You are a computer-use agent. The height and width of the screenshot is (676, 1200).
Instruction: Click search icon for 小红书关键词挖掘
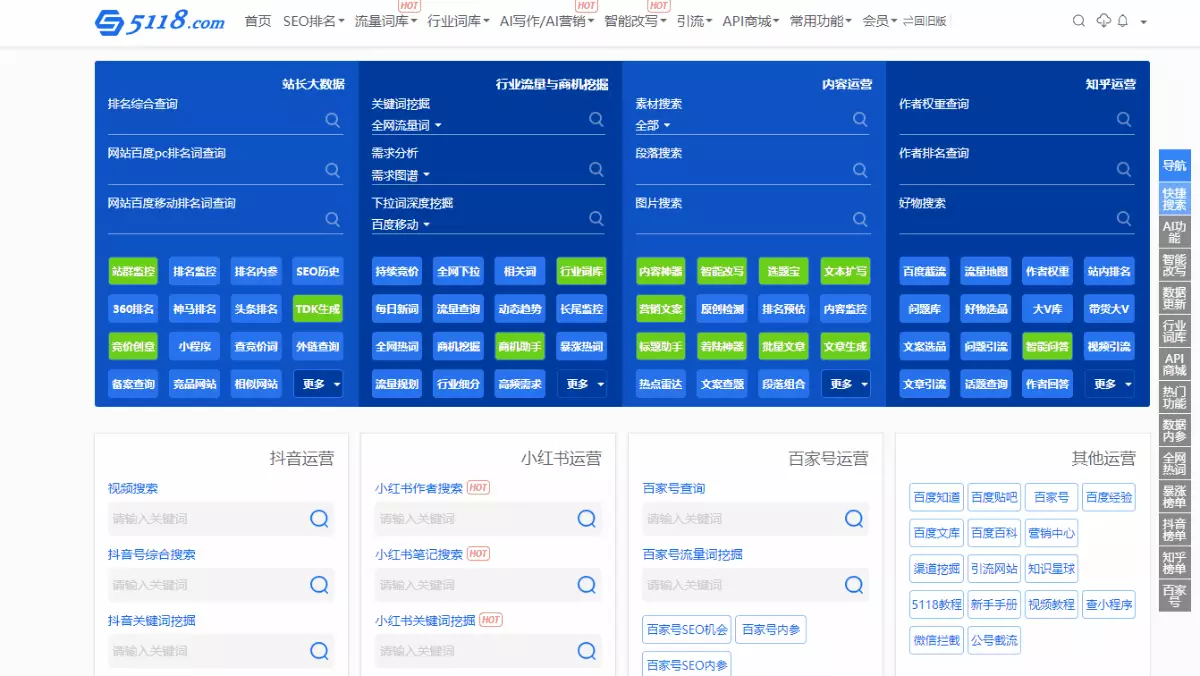pos(587,651)
